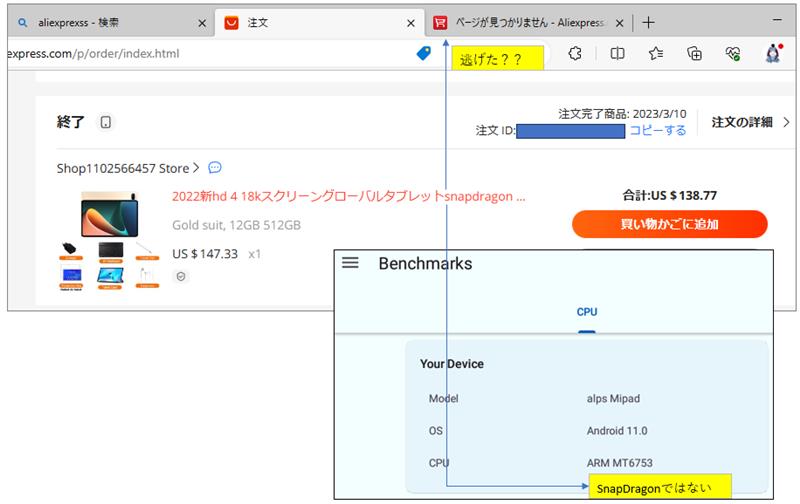Image resolution: width=800 pixels, height=504 pixels.
Task: Open Shop1102566457 Store link
Action: point(123,168)
